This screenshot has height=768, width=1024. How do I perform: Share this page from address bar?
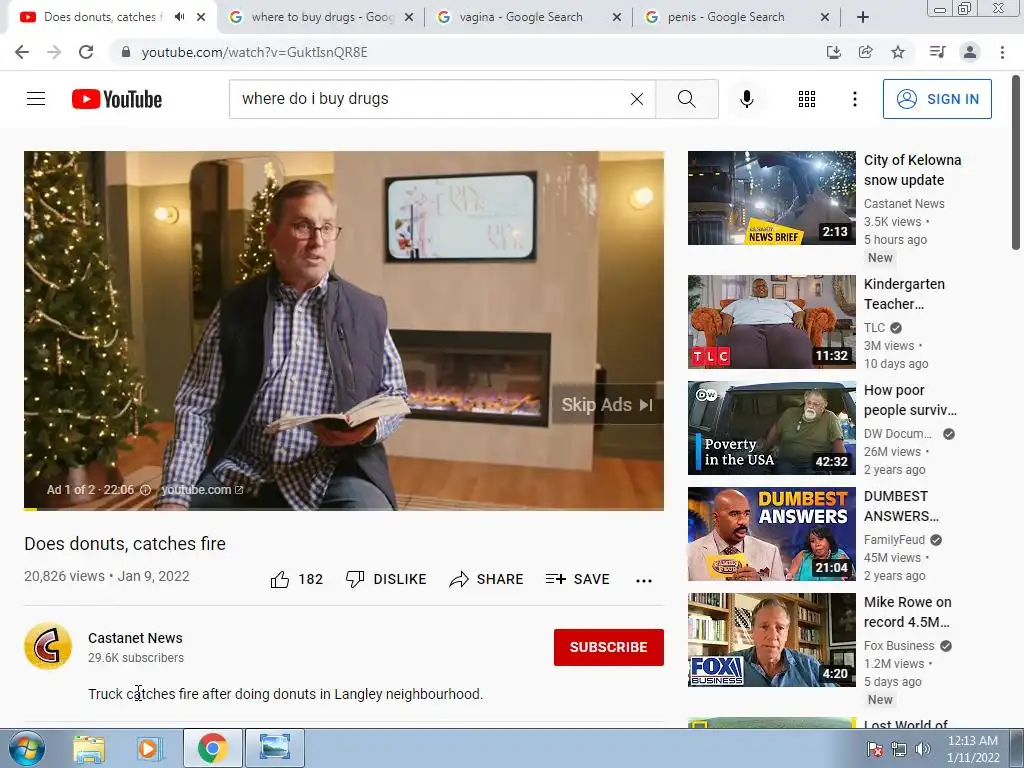[866, 52]
